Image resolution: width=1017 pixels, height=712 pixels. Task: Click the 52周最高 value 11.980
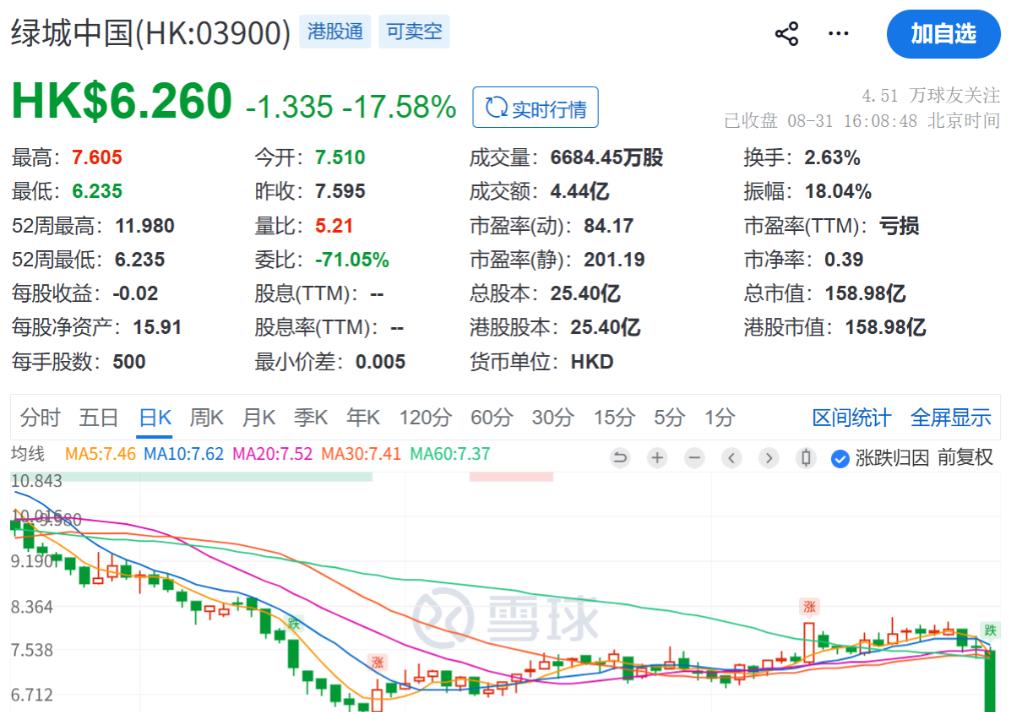click(x=145, y=226)
